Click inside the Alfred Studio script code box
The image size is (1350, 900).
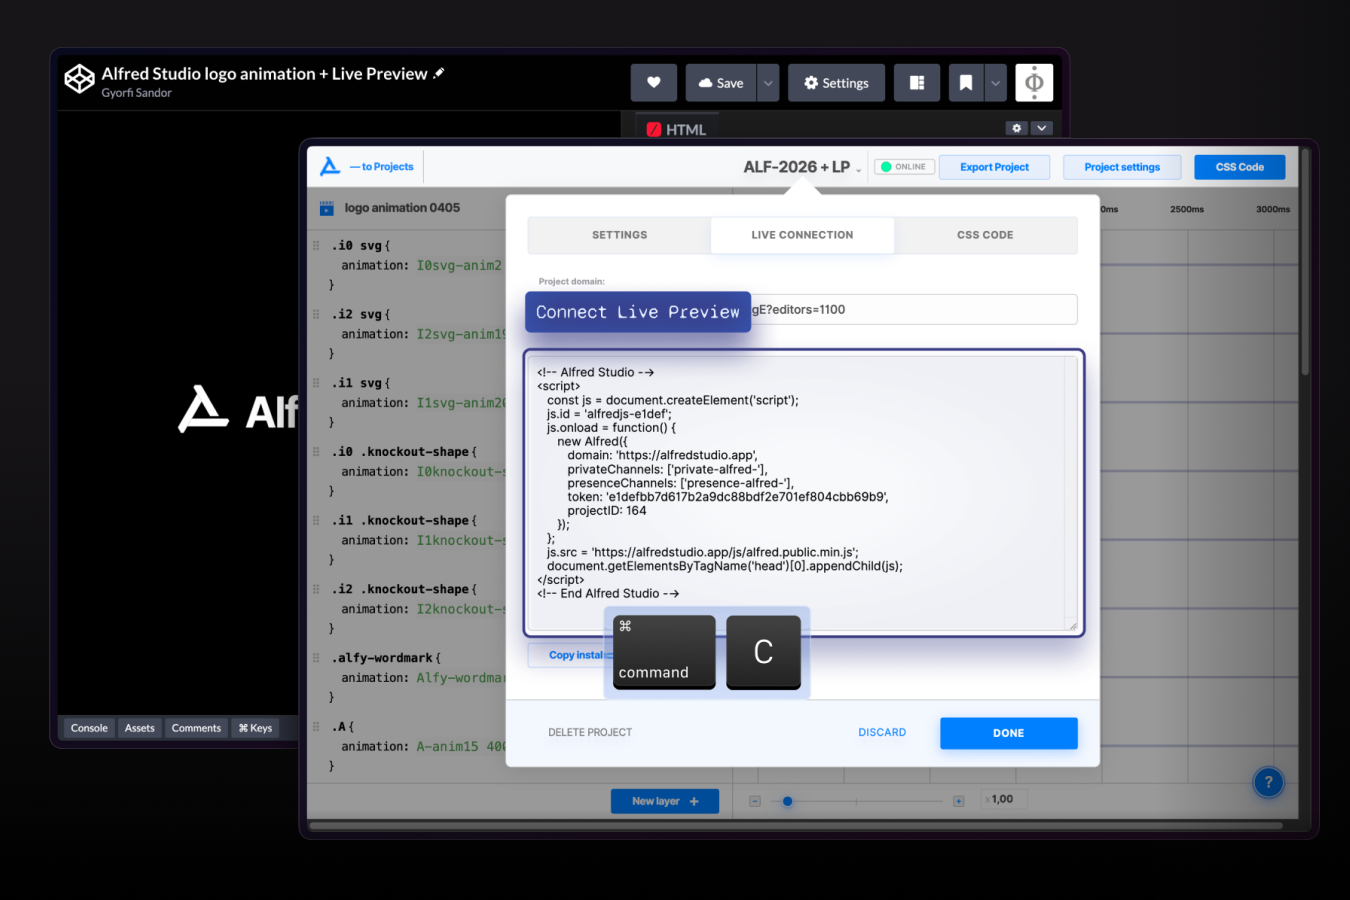point(803,493)
